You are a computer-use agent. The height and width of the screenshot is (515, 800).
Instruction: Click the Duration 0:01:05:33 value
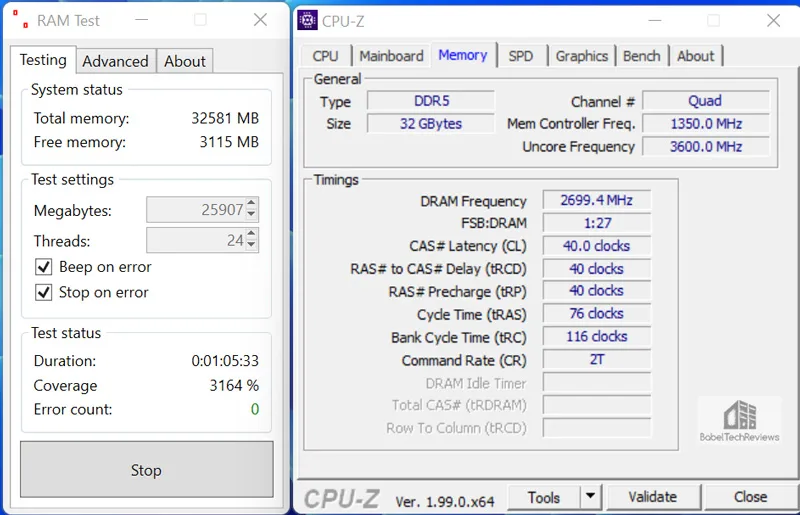point(225,361)
